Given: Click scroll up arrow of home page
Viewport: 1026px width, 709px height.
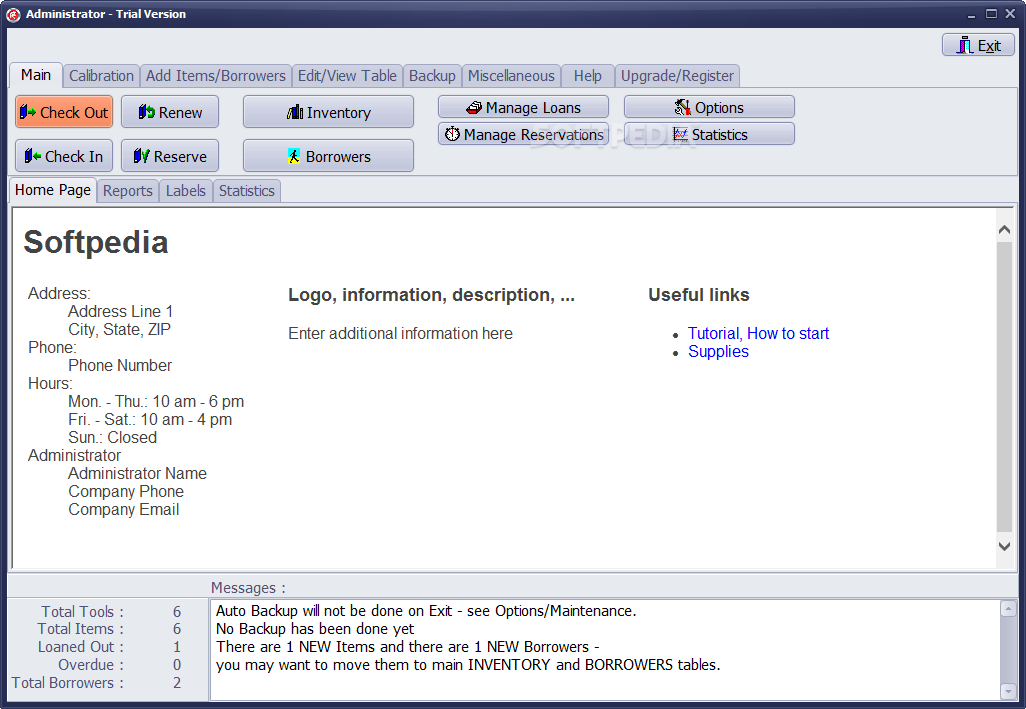Looking at the screenshot, I should [x=1004, y=230].
